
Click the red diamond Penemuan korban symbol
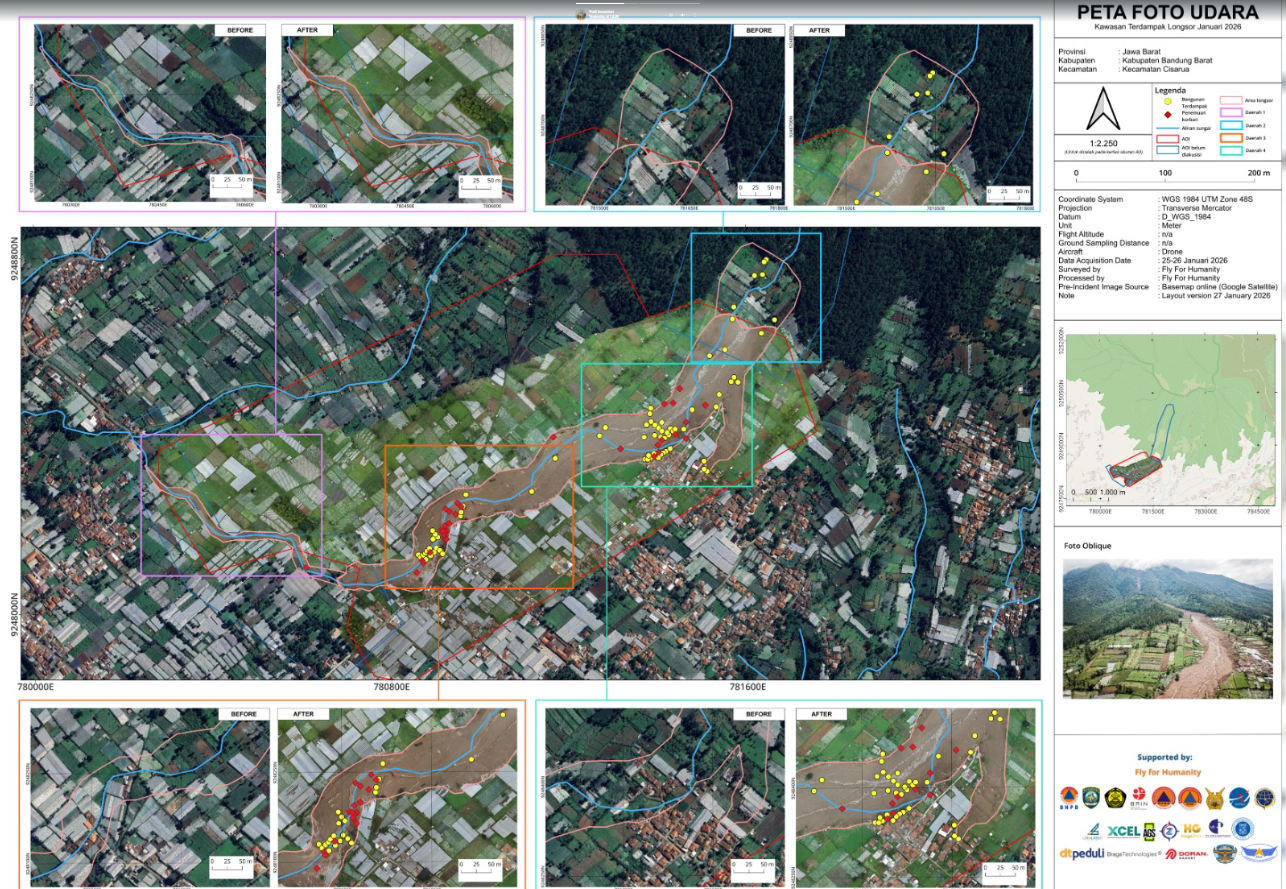(1167, 114)
